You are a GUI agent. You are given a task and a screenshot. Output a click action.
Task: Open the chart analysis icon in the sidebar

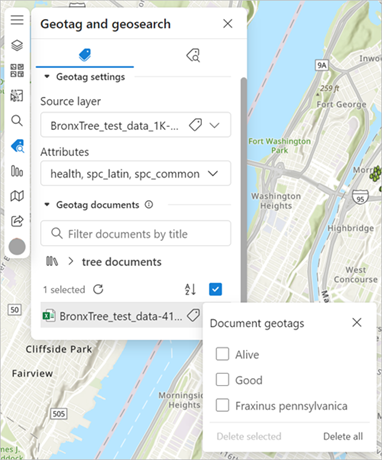tap(17, 171)
